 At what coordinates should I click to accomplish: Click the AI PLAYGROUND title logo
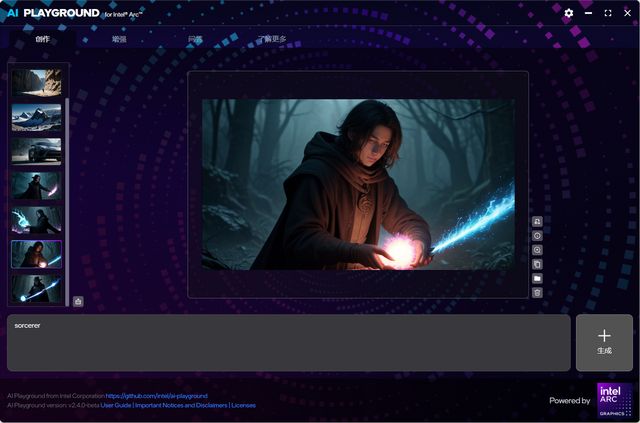pos(53,13)
